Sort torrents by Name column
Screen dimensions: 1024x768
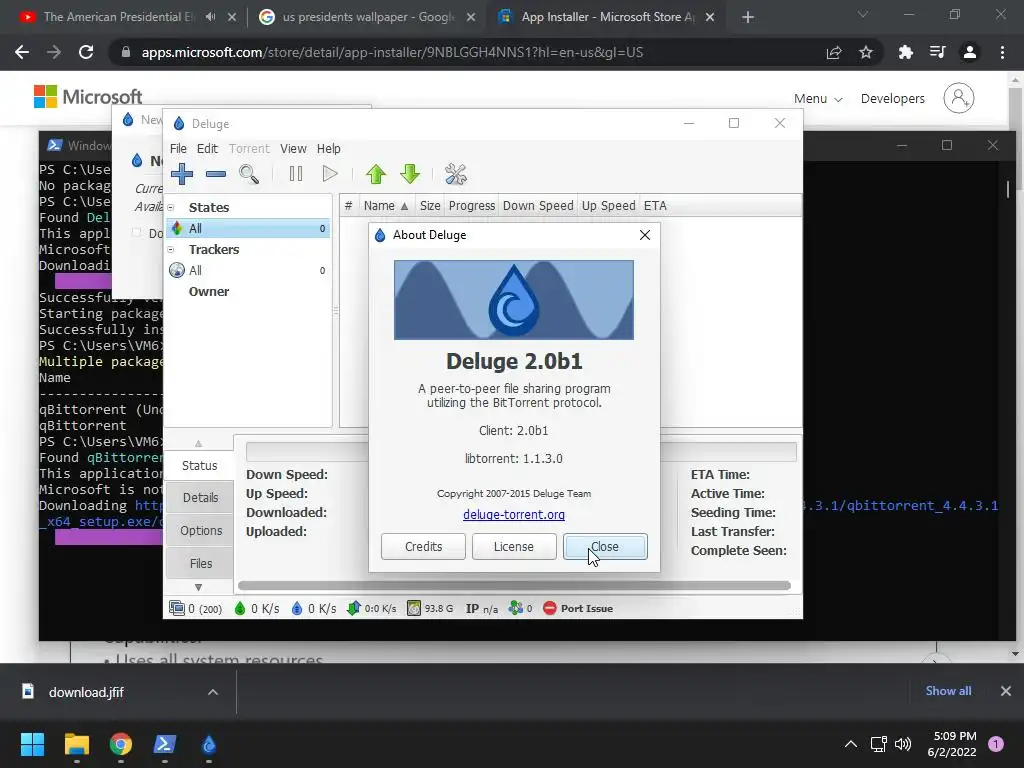point(385,206)
